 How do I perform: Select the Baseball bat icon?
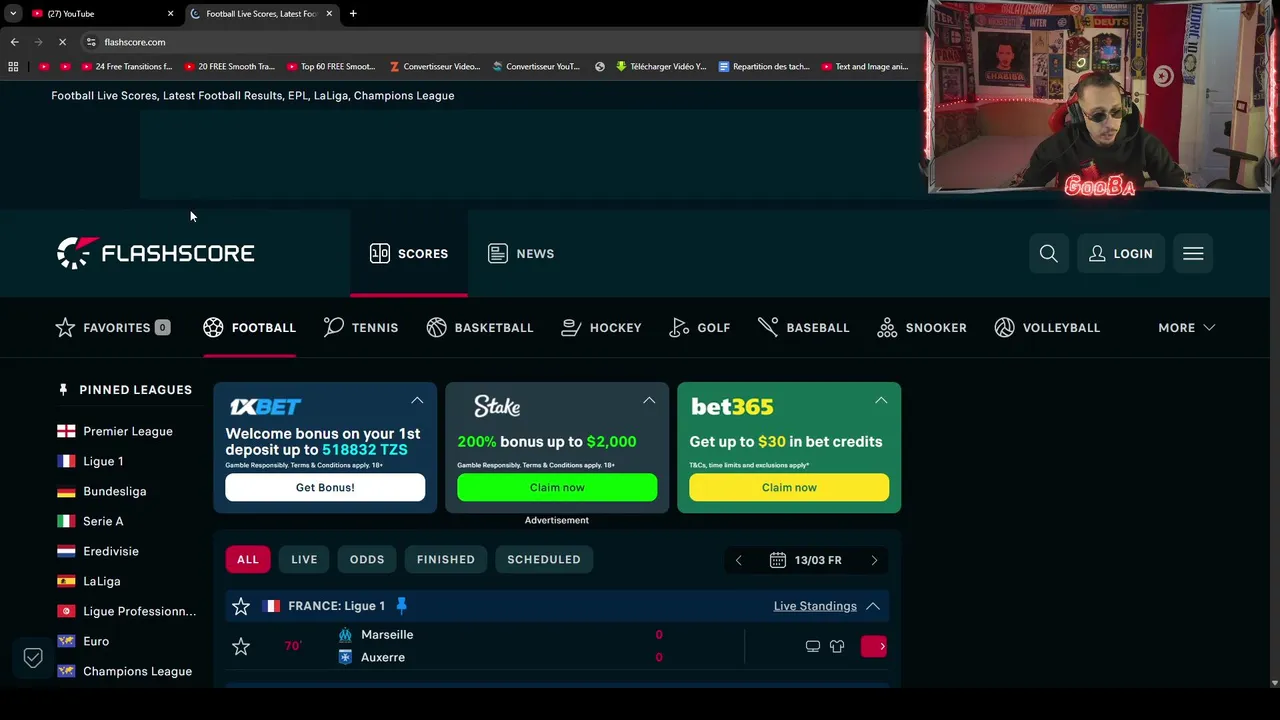tap(768, 327)
